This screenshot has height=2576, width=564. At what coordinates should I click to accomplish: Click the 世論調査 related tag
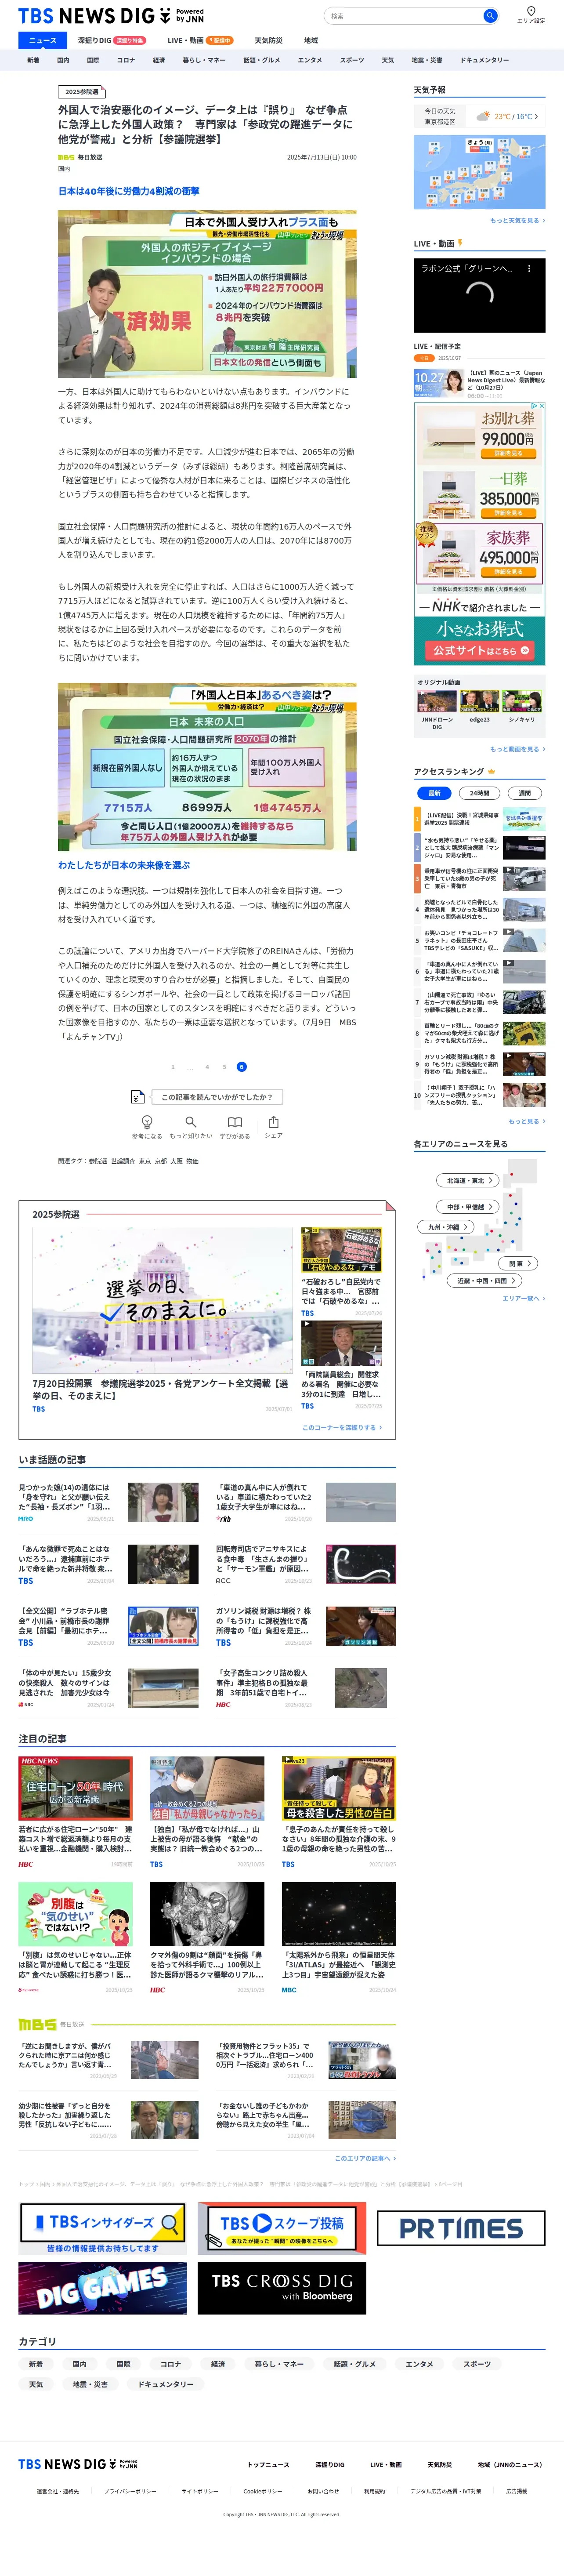click(x=122, y=1161)
